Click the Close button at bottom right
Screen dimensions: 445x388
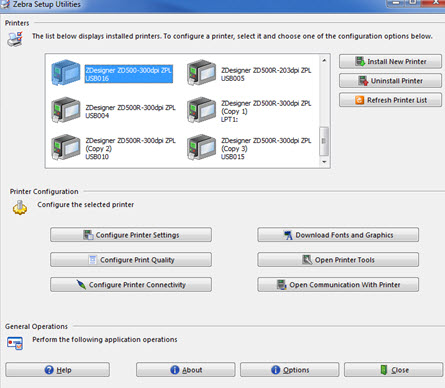(x=394, y=370)
